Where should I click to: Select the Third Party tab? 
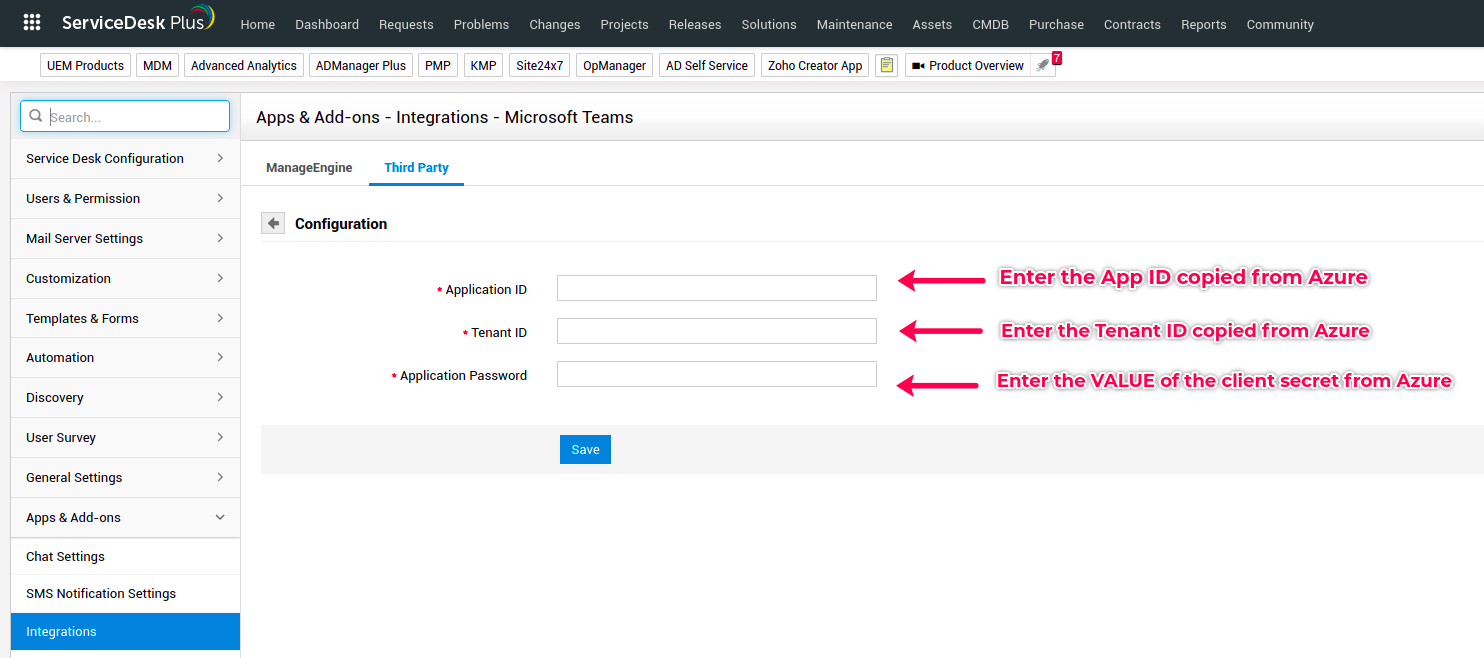point(416,167)
